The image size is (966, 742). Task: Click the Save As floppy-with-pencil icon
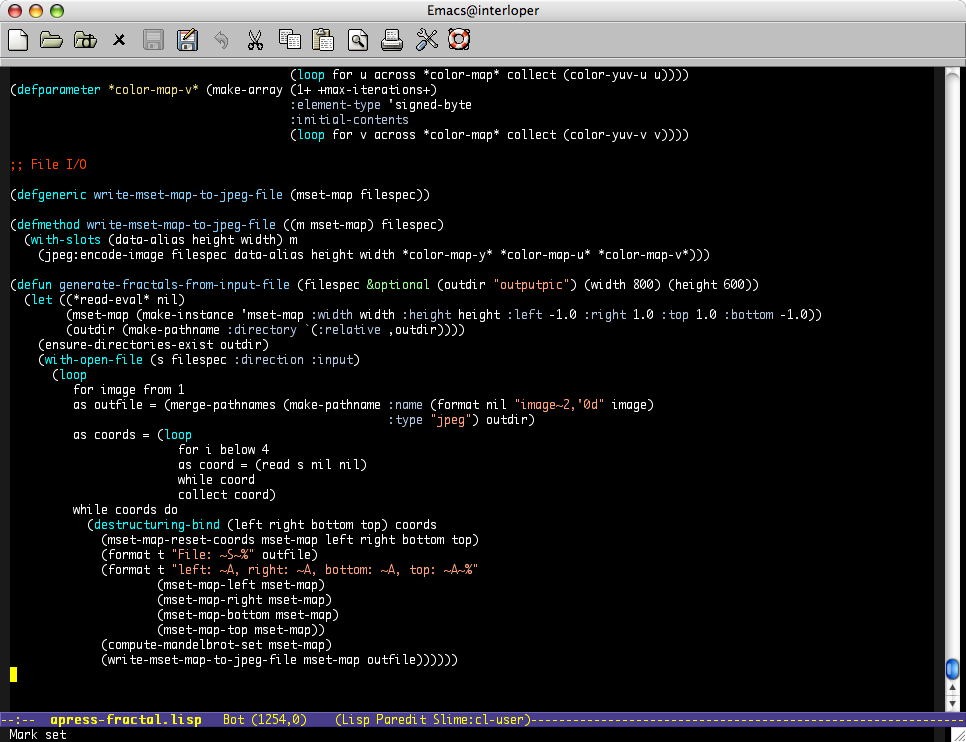(x=187, y=40)
